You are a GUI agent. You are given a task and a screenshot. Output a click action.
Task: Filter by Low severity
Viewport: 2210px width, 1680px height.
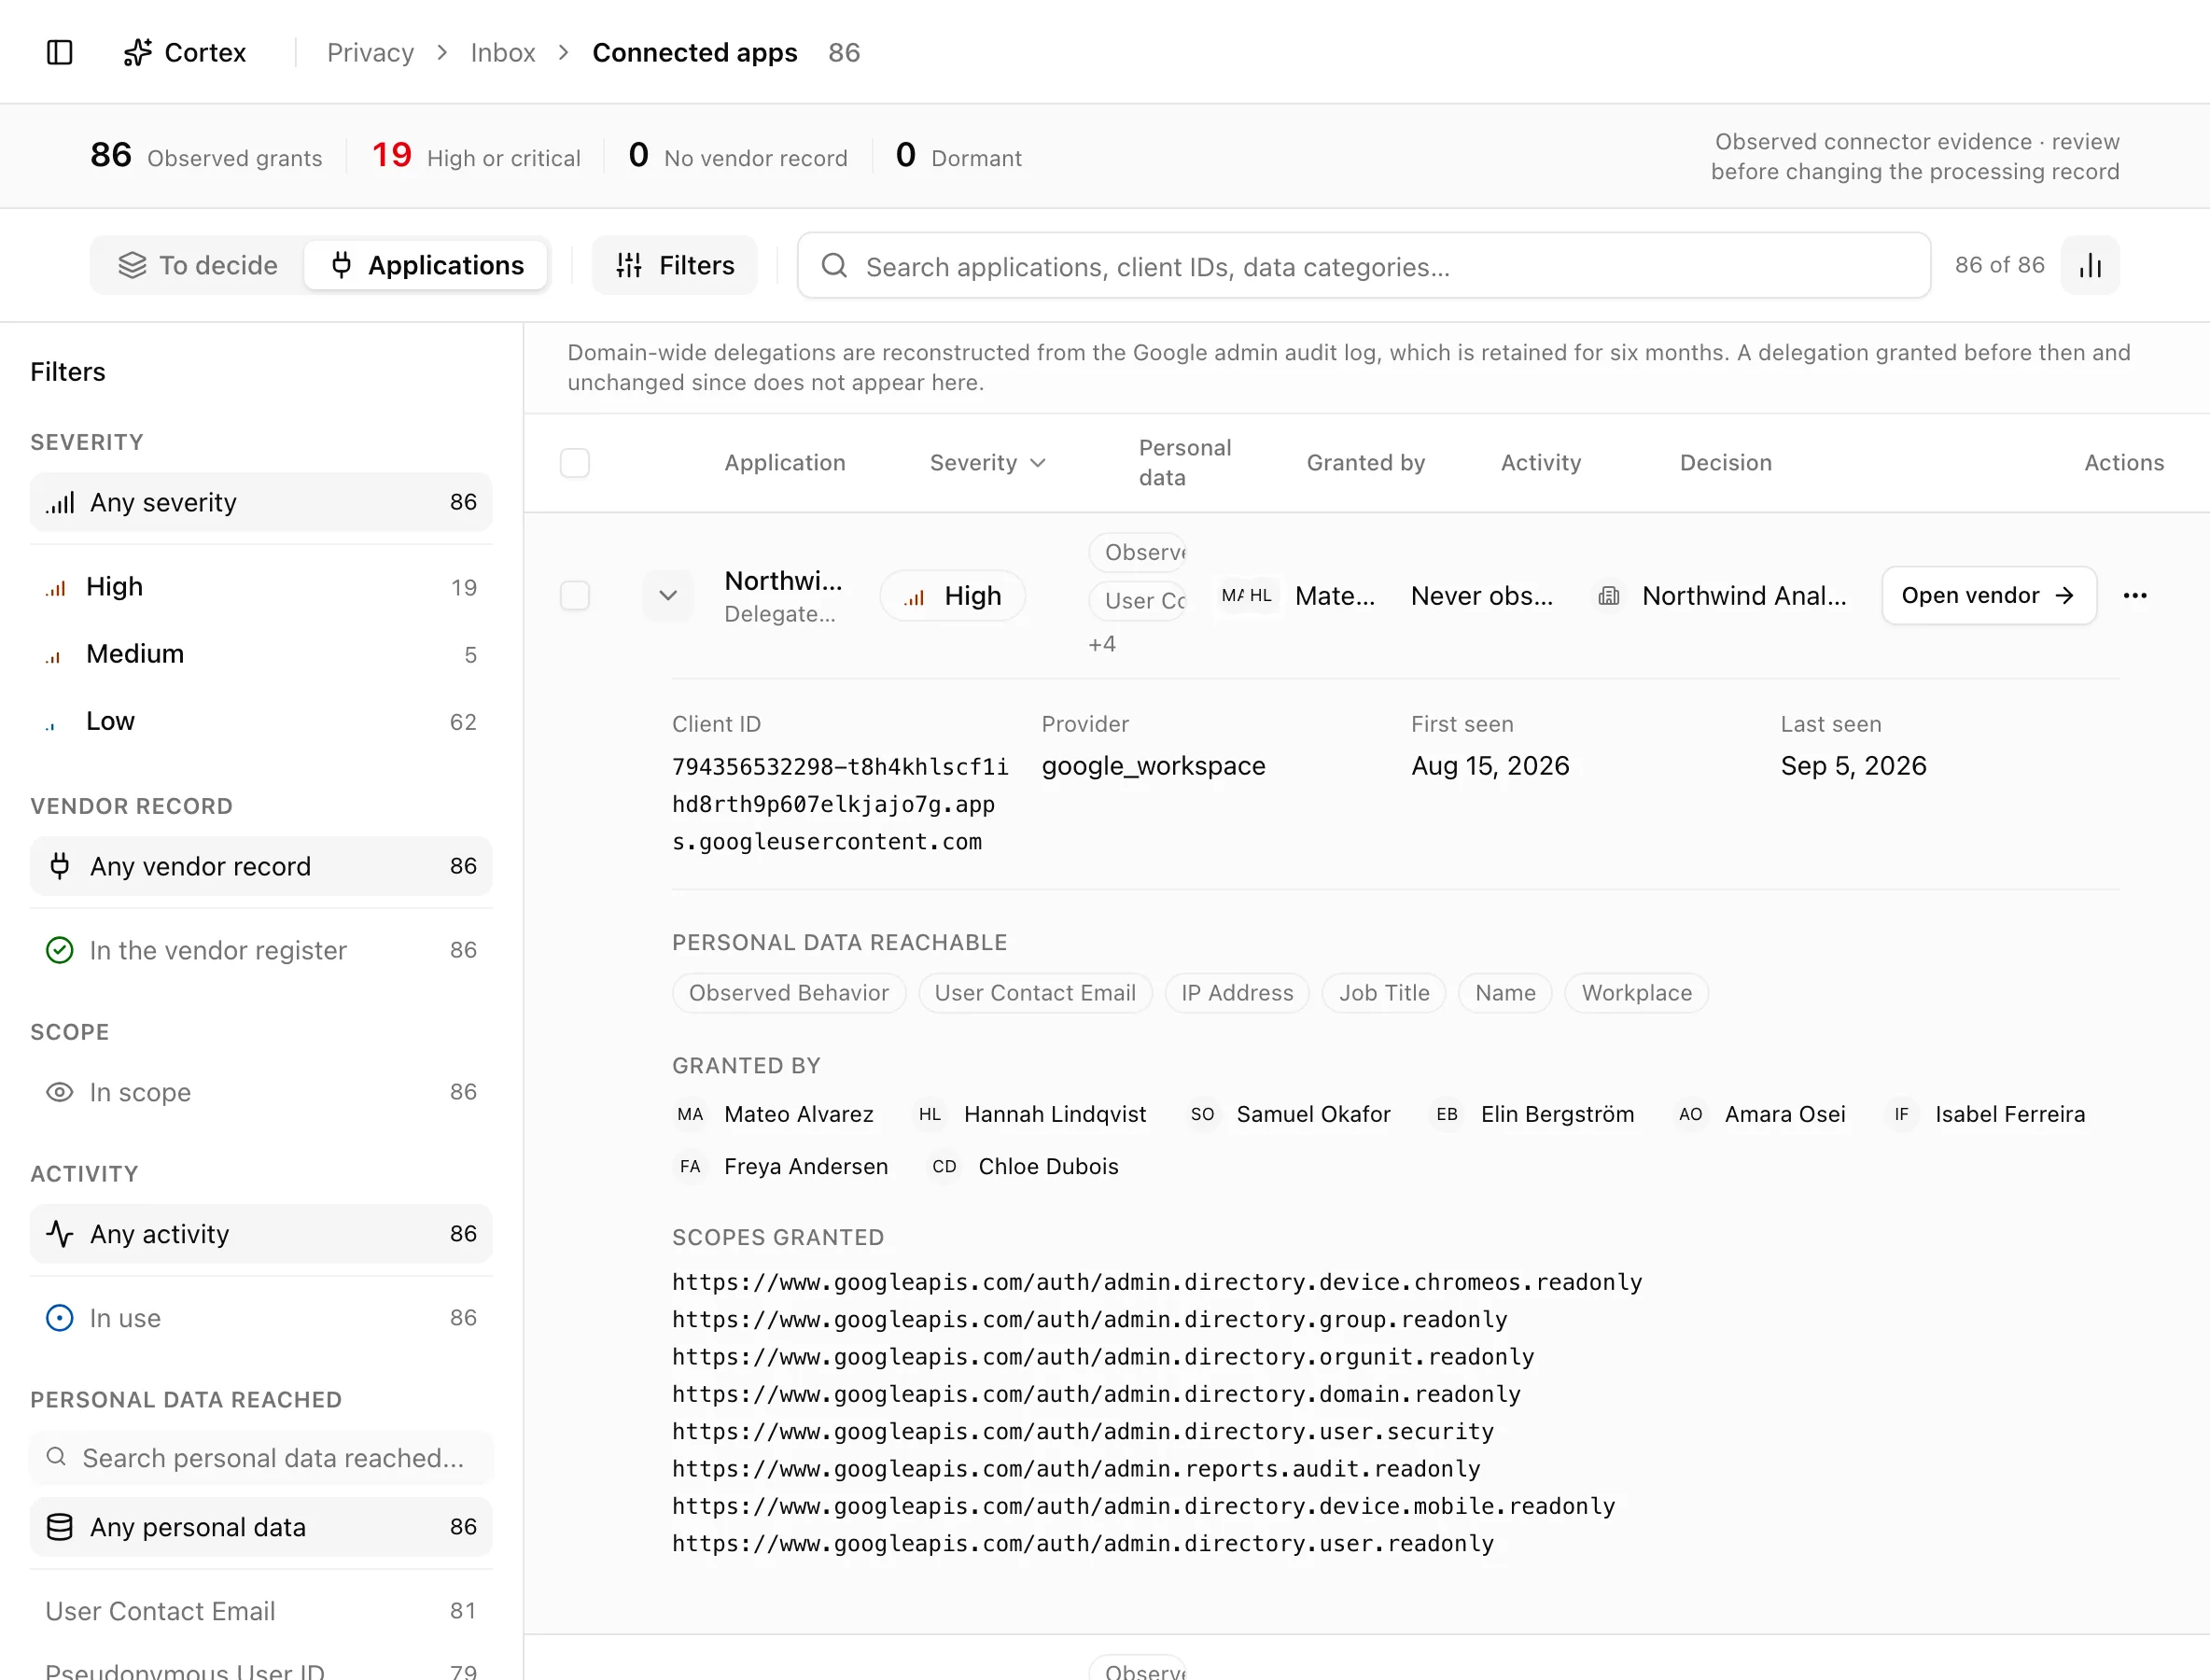261,721
